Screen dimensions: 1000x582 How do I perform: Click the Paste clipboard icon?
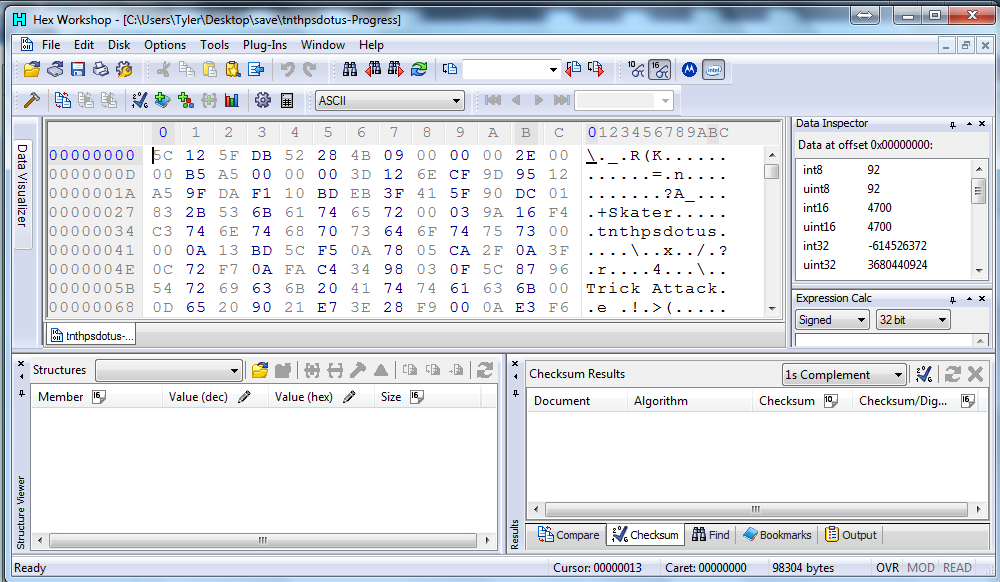[x=209, y=69]
